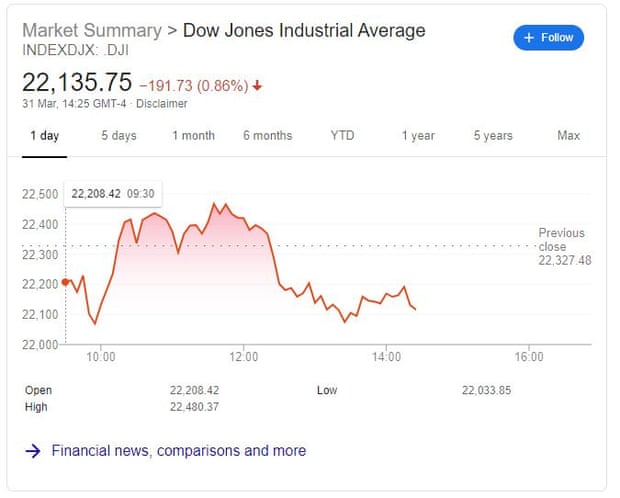Switch to the 5 days tab
The height and width of the screenshot is (498, 620).
(119, 136)
